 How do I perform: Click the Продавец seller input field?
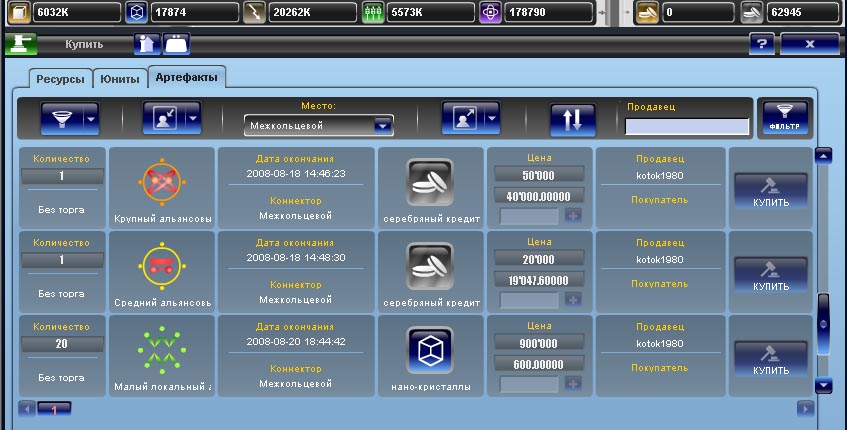click(x=686, y=126)
